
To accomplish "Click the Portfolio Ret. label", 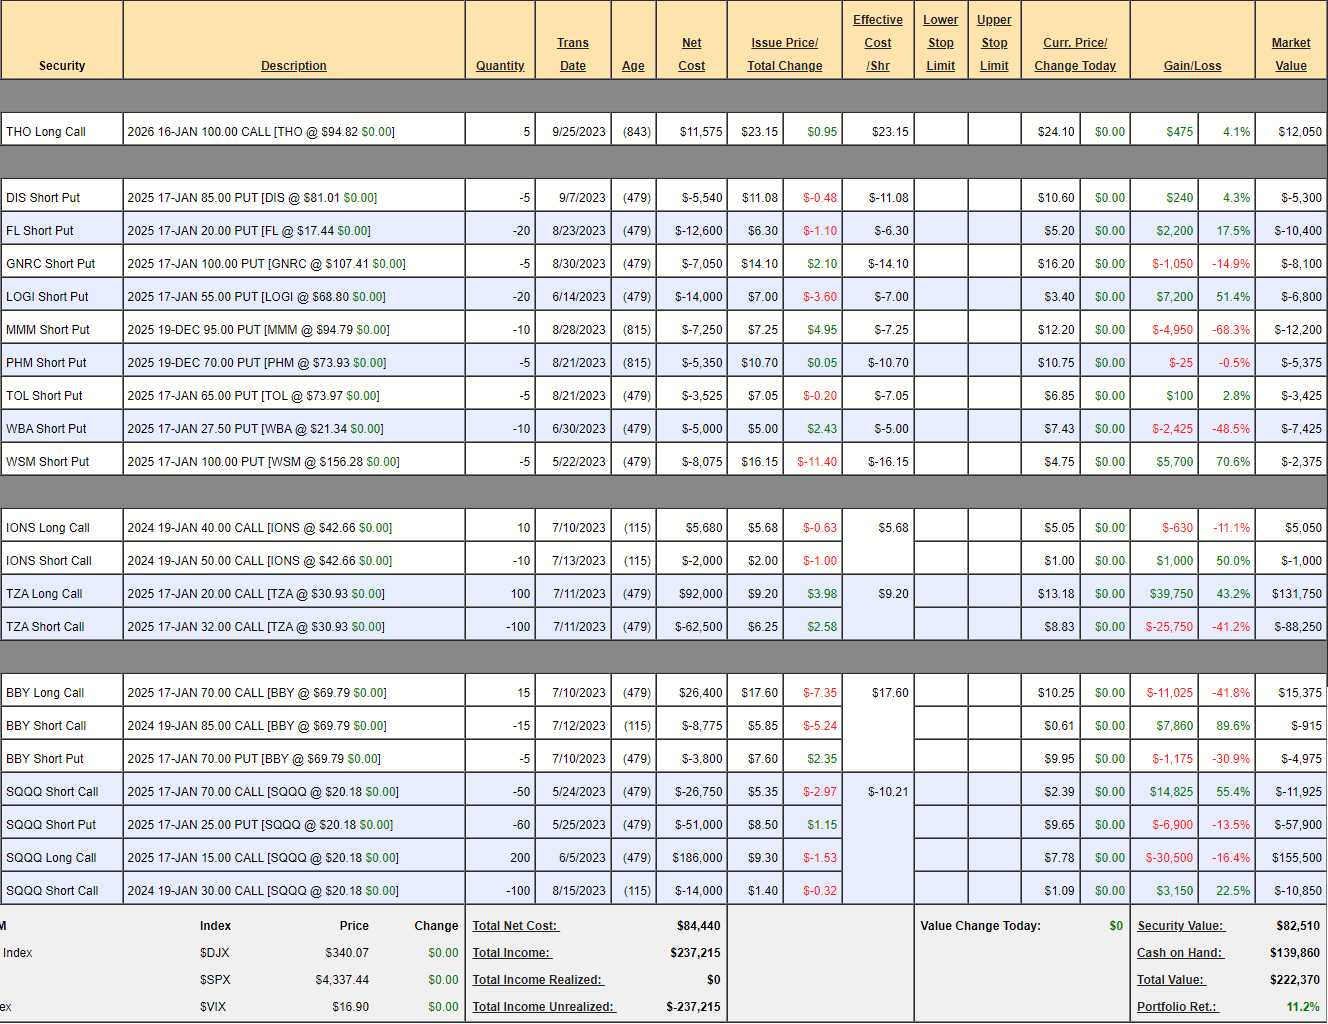I will coord(1176,1007).
